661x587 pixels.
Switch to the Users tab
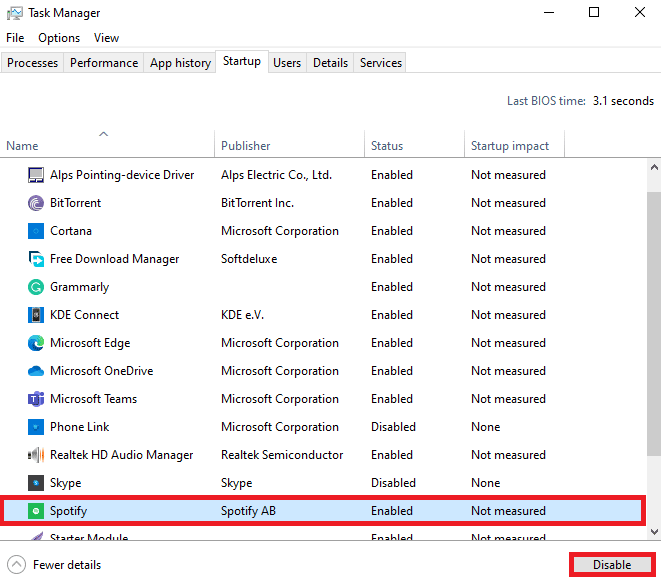pos(287,63)
